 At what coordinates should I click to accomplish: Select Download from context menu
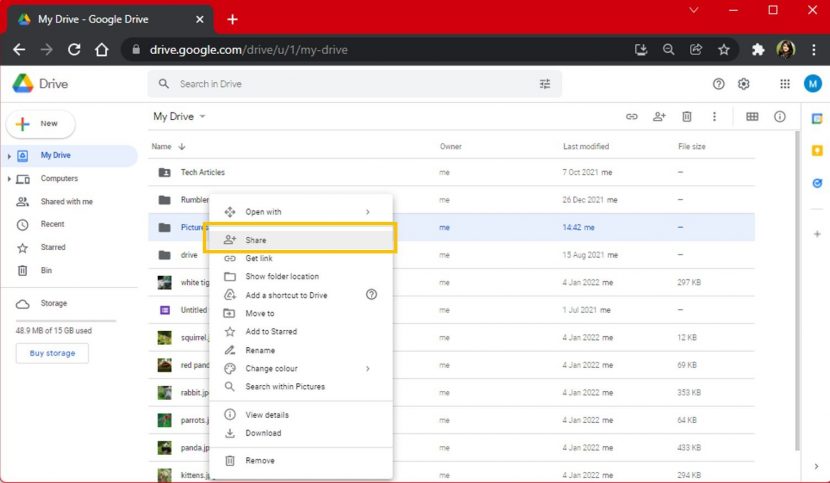point(300,433)
